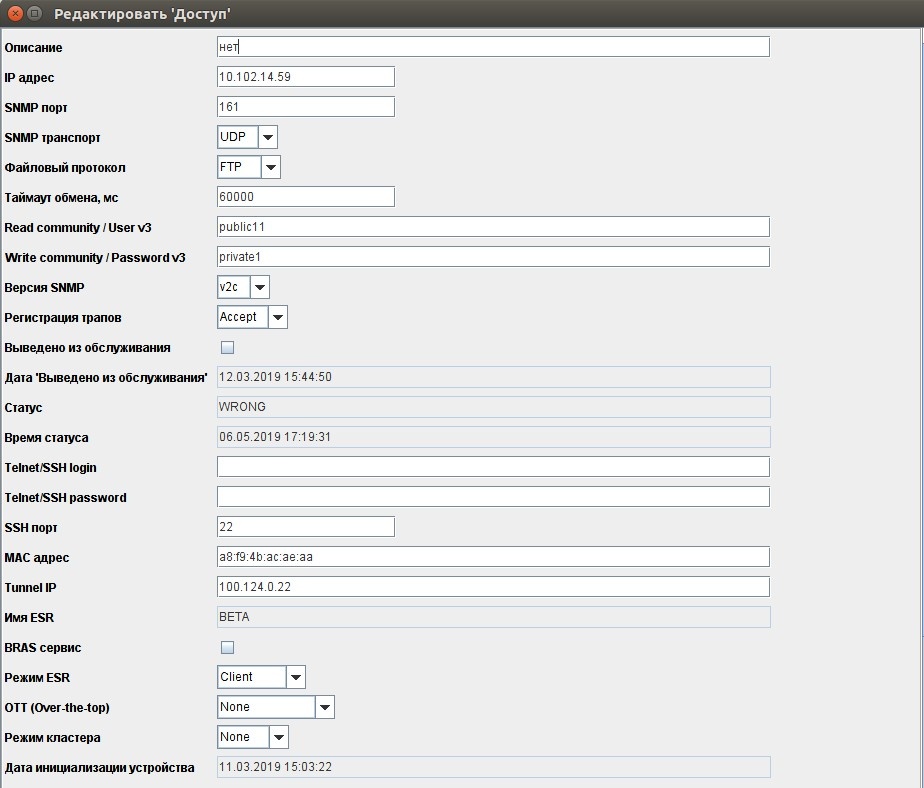
Task: Click the Таймаут обмена field
Action: click(305, 197)
